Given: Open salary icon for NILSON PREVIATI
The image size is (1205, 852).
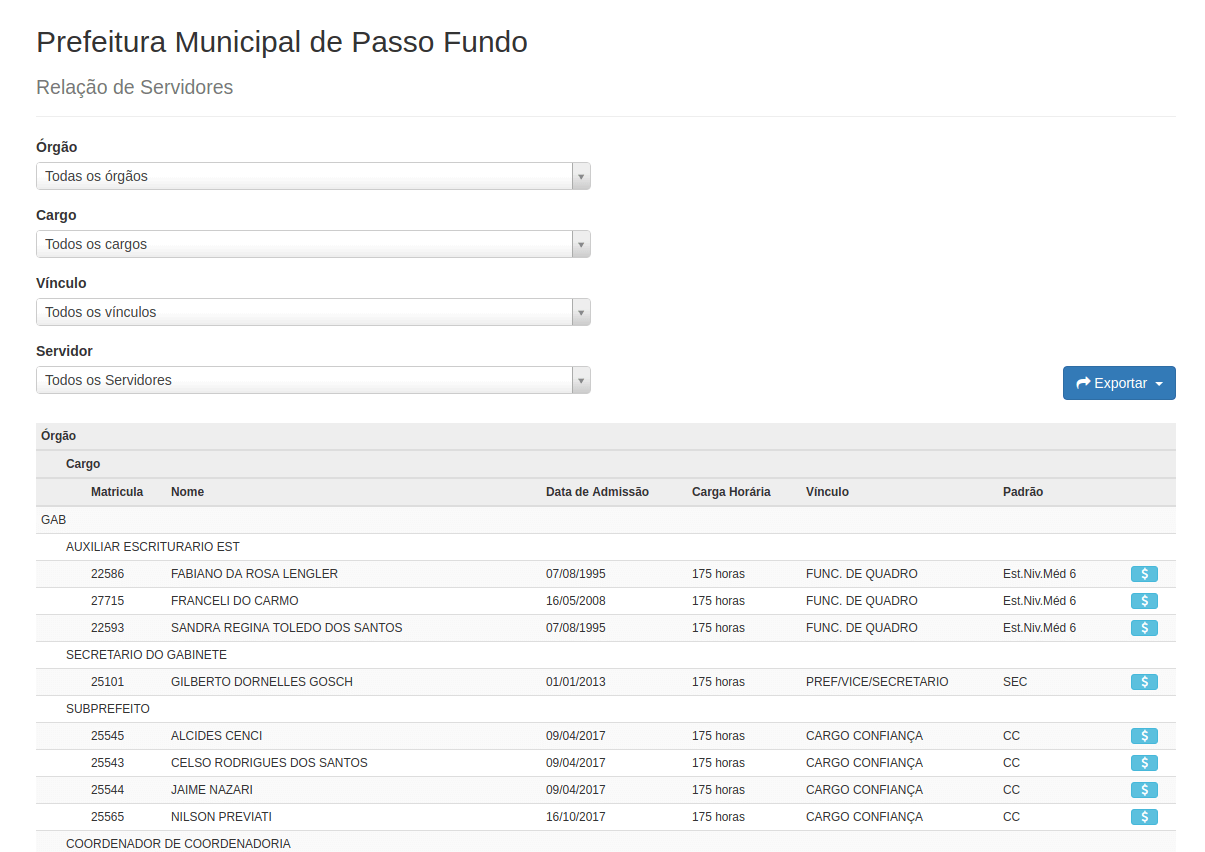Looking at the screenshot, I should 1144,817.
